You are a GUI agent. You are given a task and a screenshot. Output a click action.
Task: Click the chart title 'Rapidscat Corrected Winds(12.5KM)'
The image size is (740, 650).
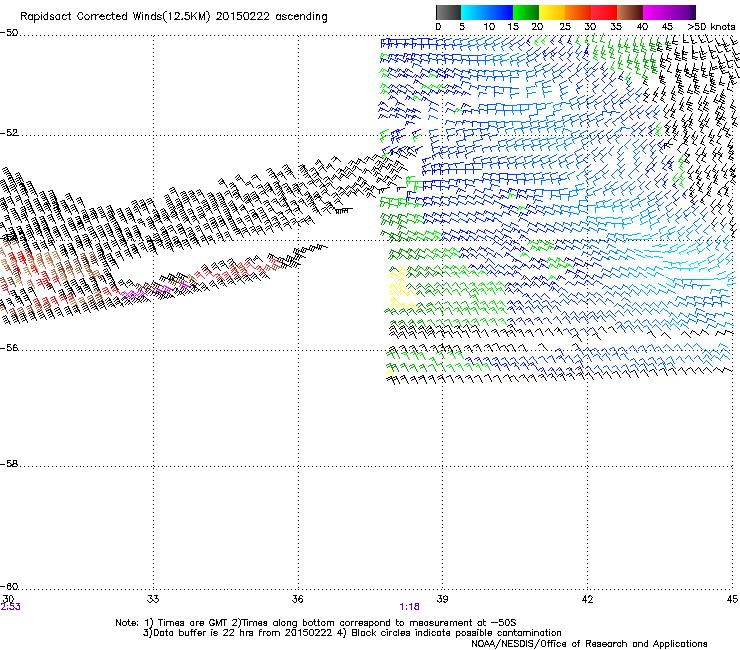tap(115, 16)
